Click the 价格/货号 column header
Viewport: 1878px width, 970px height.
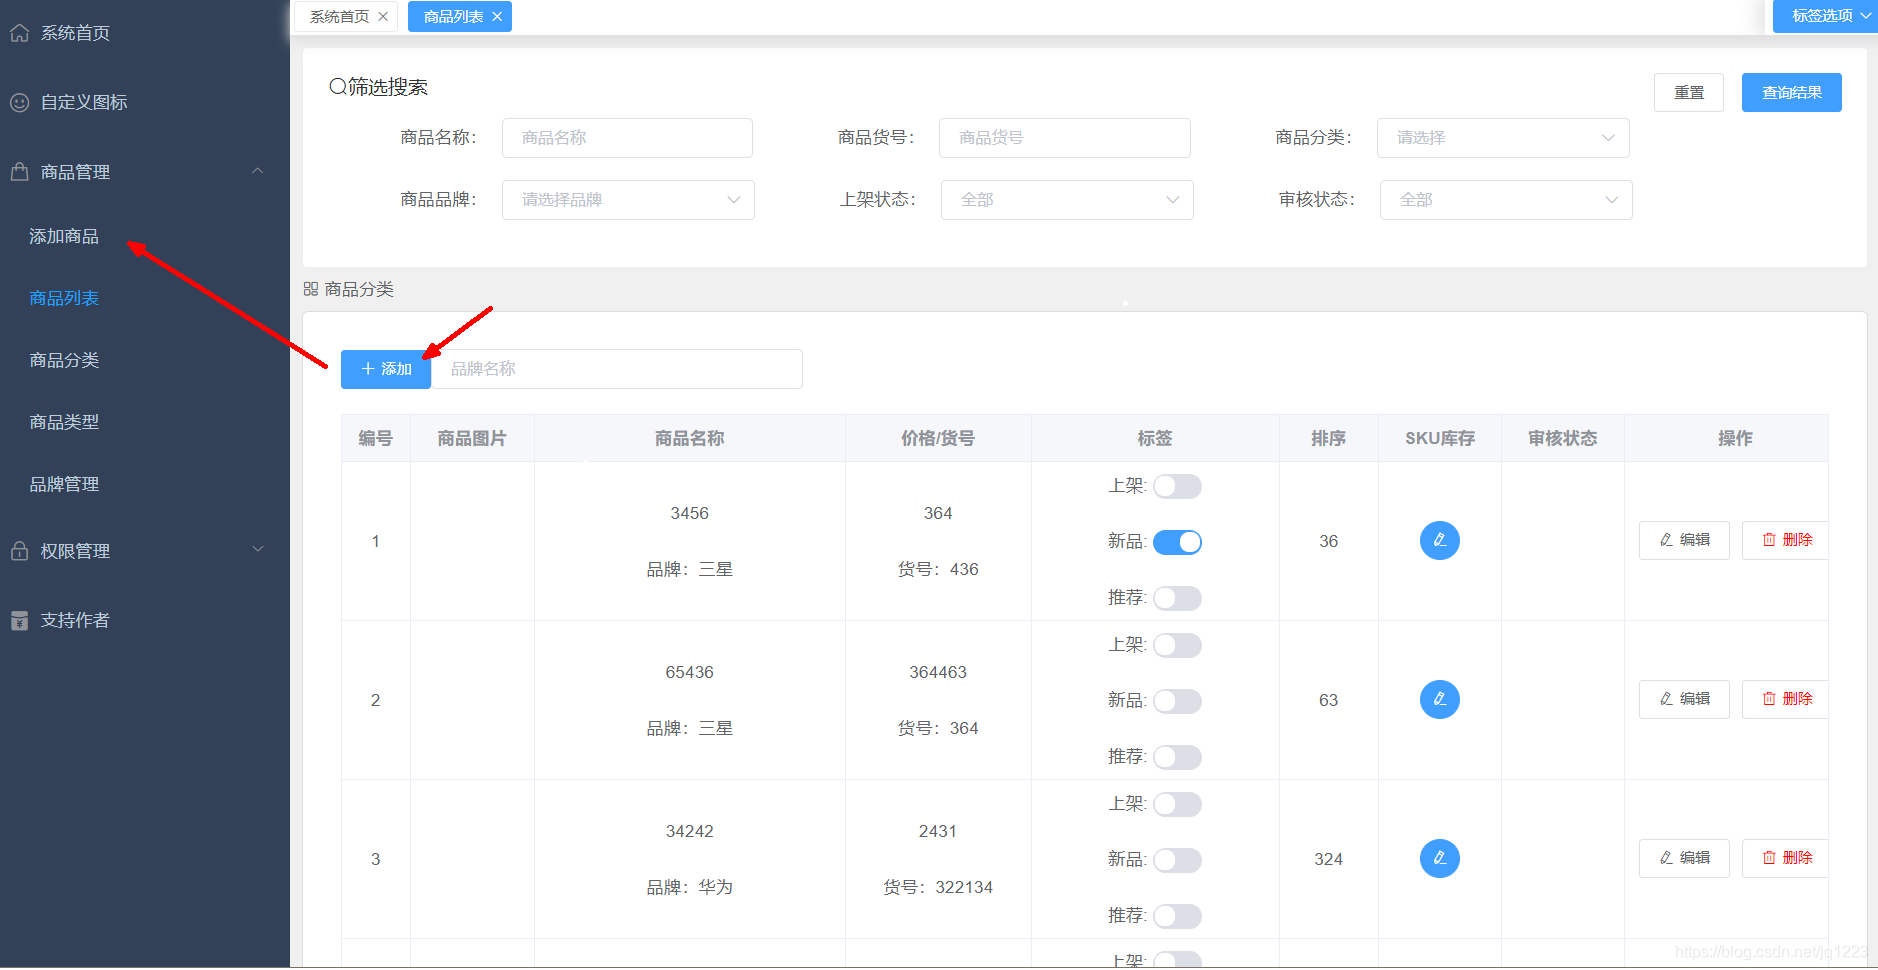[x=938, y=438]
